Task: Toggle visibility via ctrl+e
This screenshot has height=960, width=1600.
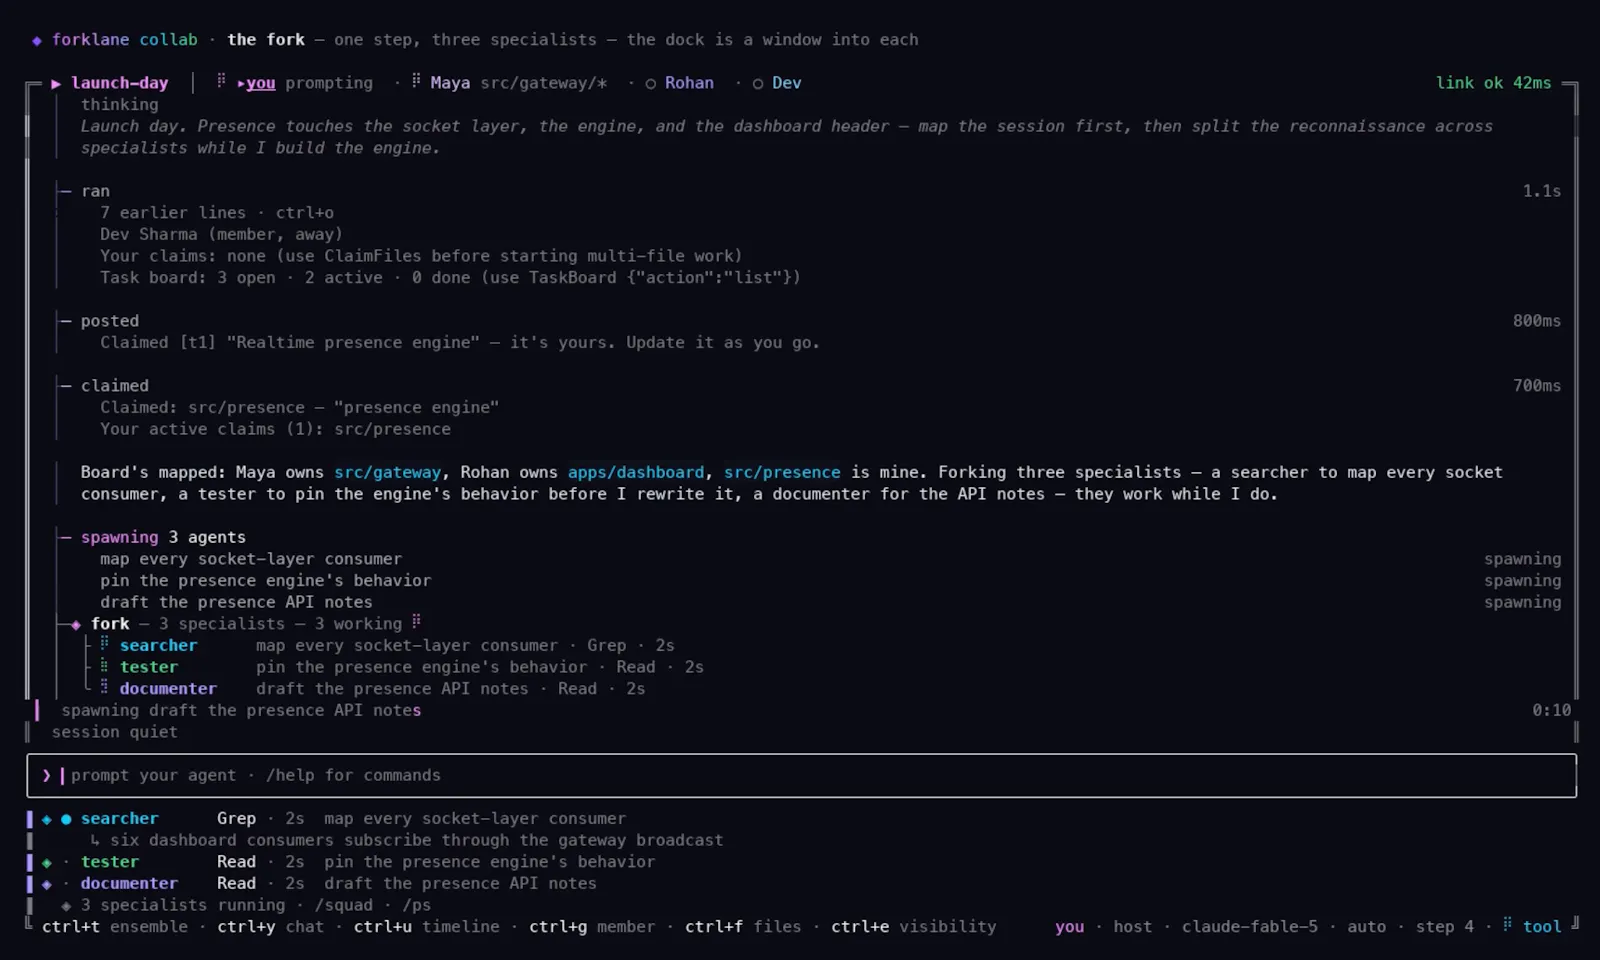Action: [x=913, y=927]
